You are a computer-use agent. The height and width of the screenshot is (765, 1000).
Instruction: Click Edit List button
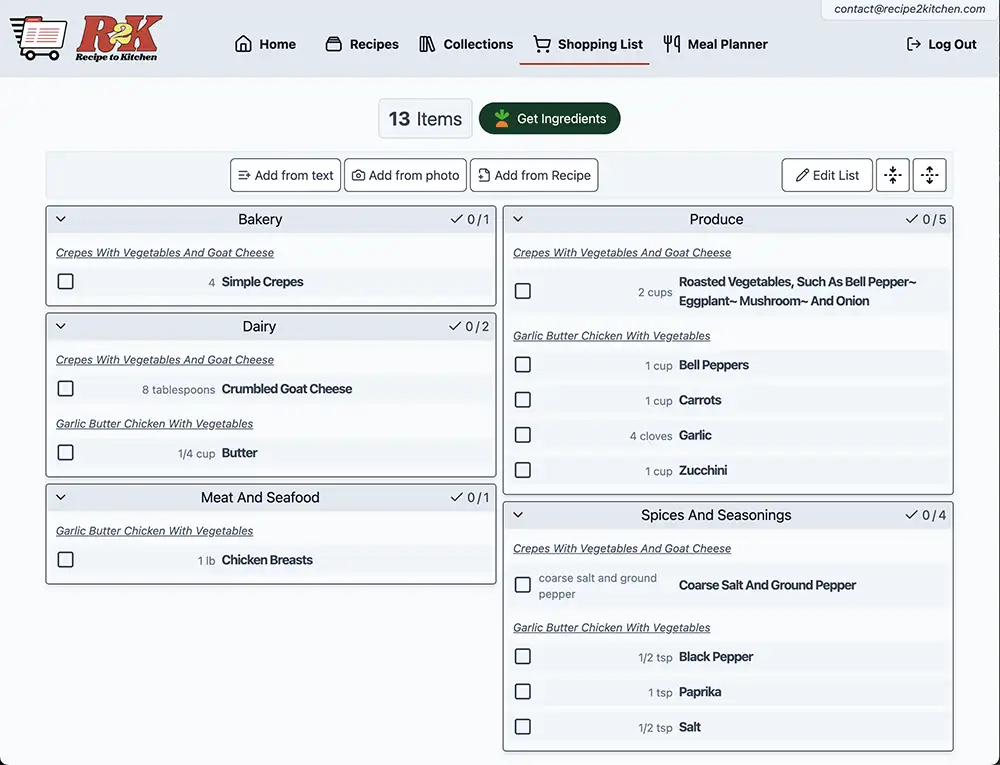pos(827,175)
